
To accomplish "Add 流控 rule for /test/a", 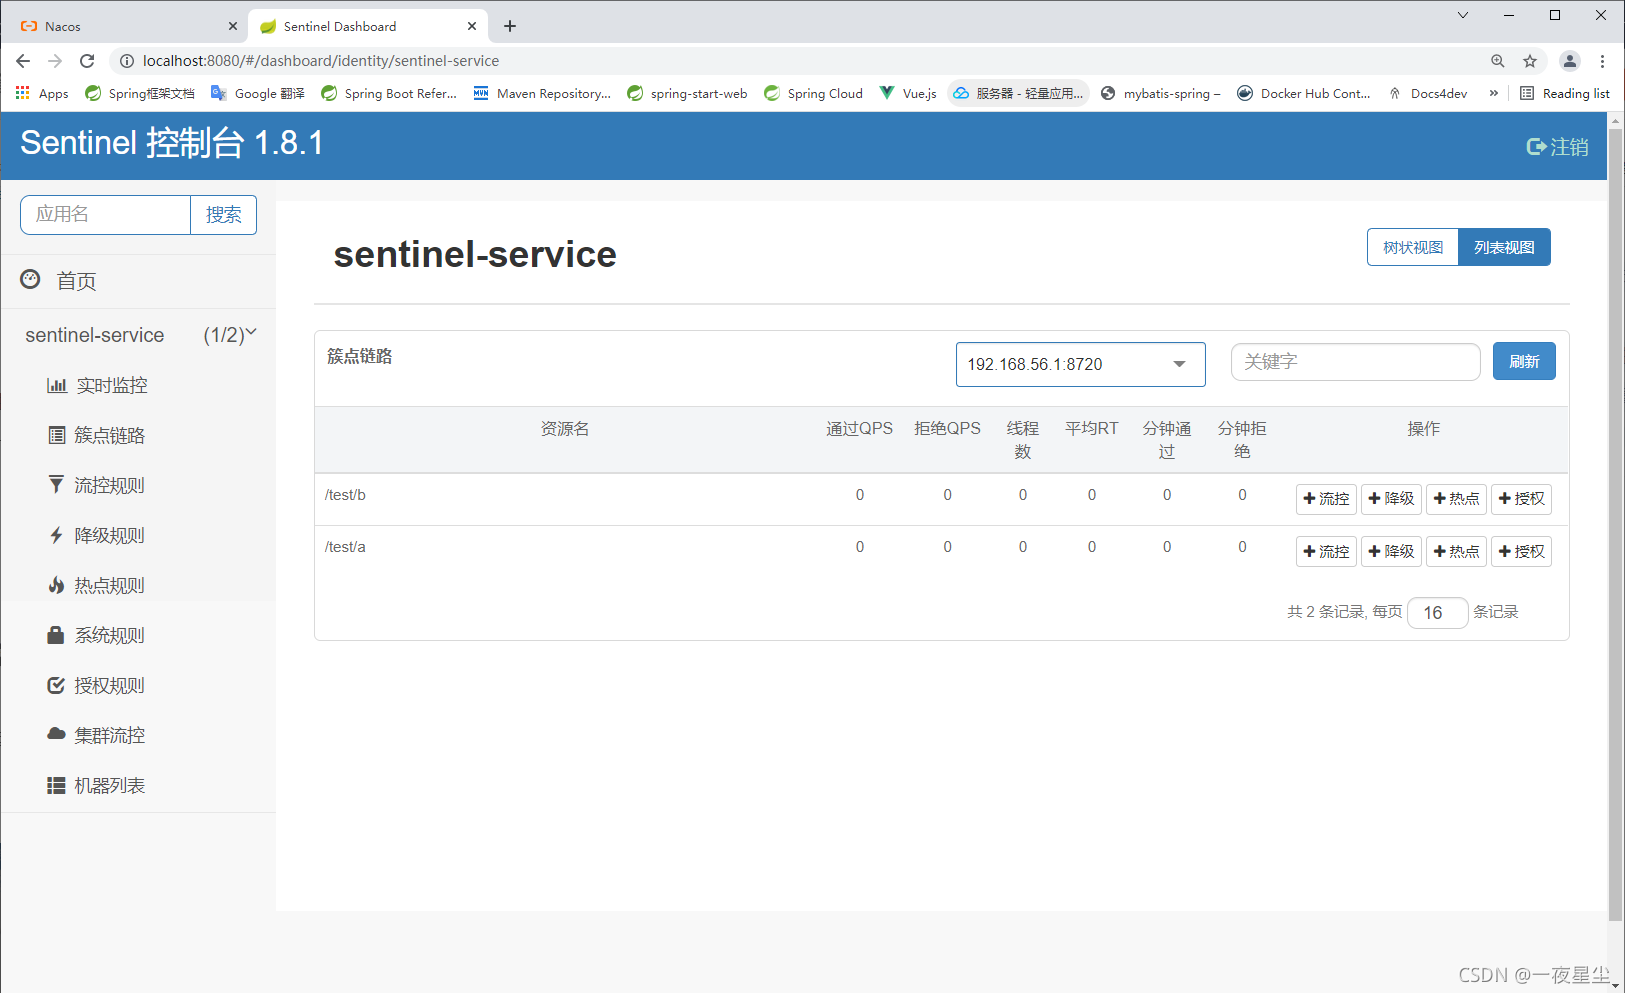I will pyautogui.click(x=1326, y=552).
